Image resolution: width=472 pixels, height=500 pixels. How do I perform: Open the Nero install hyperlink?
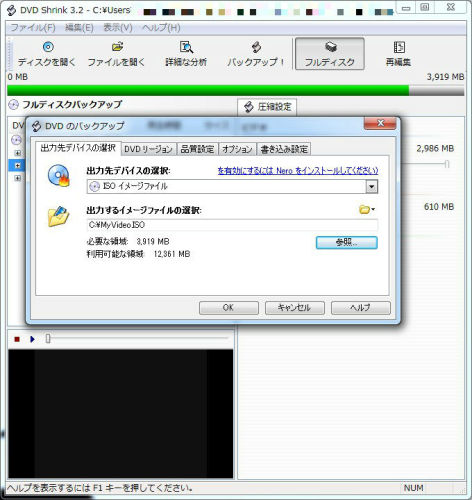298,171
